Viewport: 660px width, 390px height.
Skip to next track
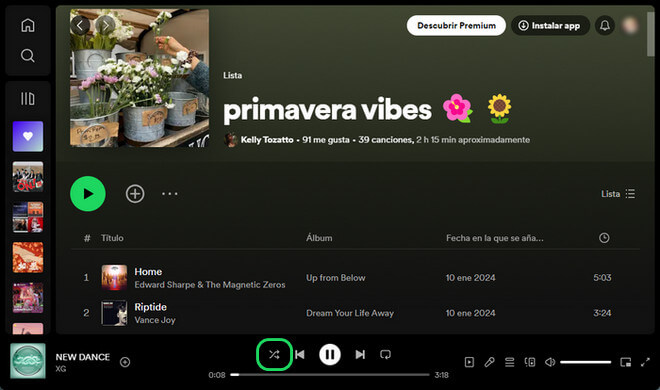coord(360,355)
